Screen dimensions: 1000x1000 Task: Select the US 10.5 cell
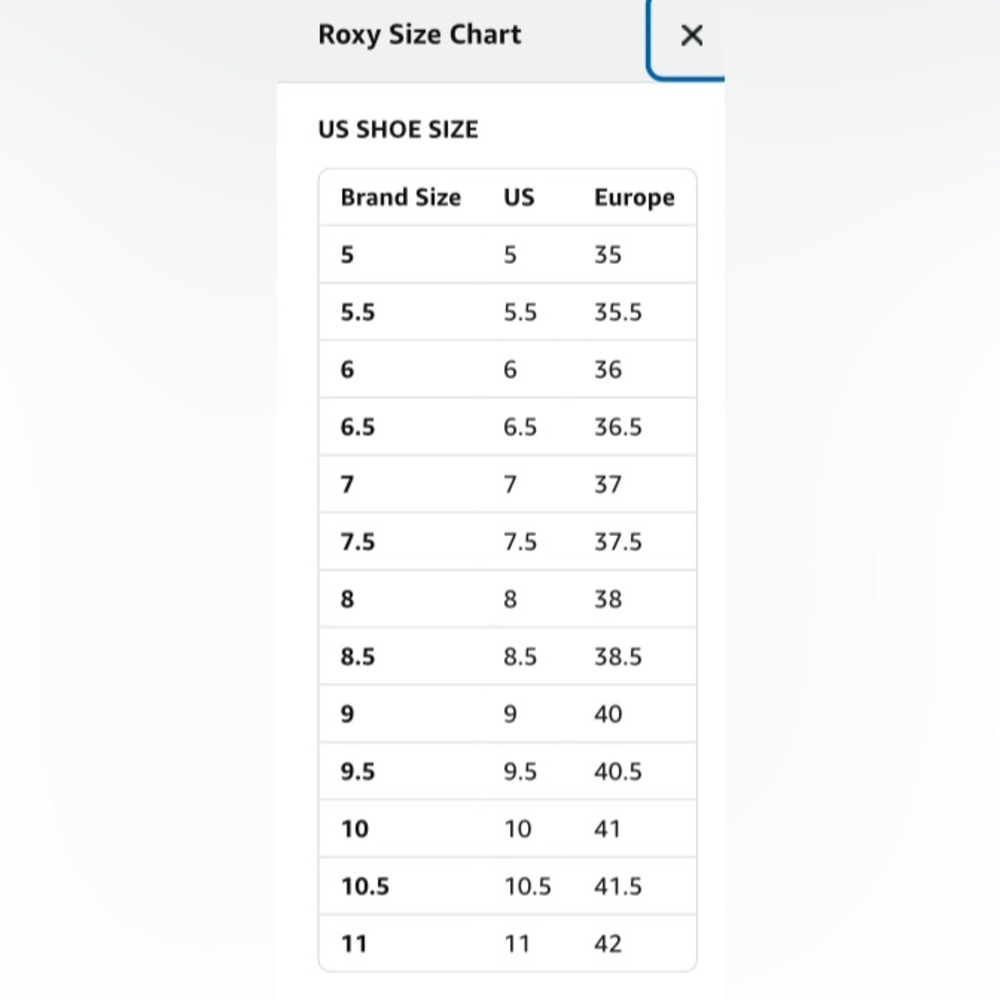(x=527, y=886)
